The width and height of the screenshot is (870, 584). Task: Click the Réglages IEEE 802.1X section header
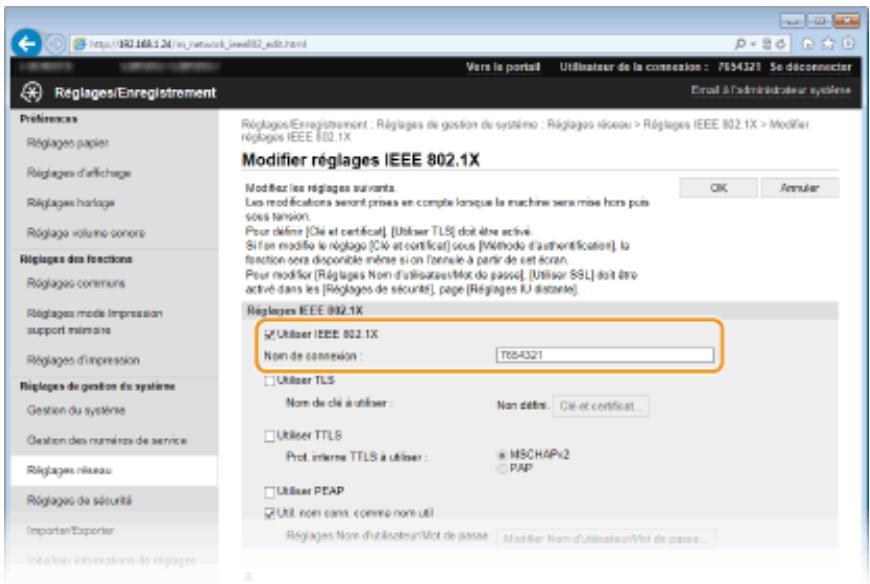[305, 311]
